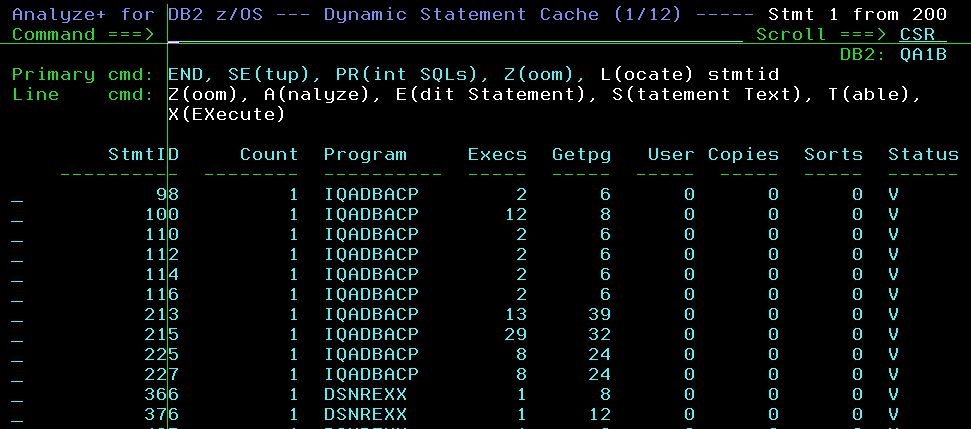971x429 pixels.
Task: Click the Execs value 29 for StmtID 215
Action: 515,335
